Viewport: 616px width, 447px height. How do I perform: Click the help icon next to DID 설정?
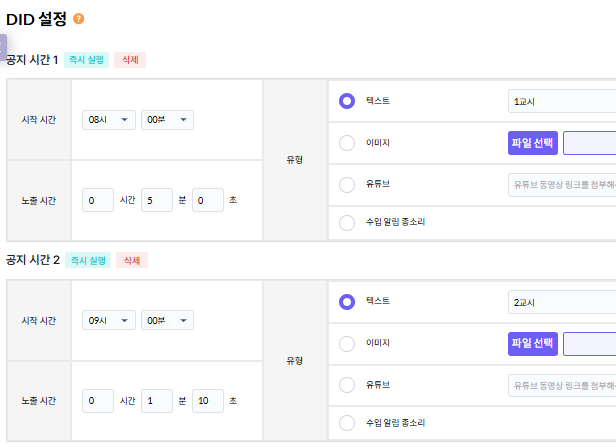(79, 19)
